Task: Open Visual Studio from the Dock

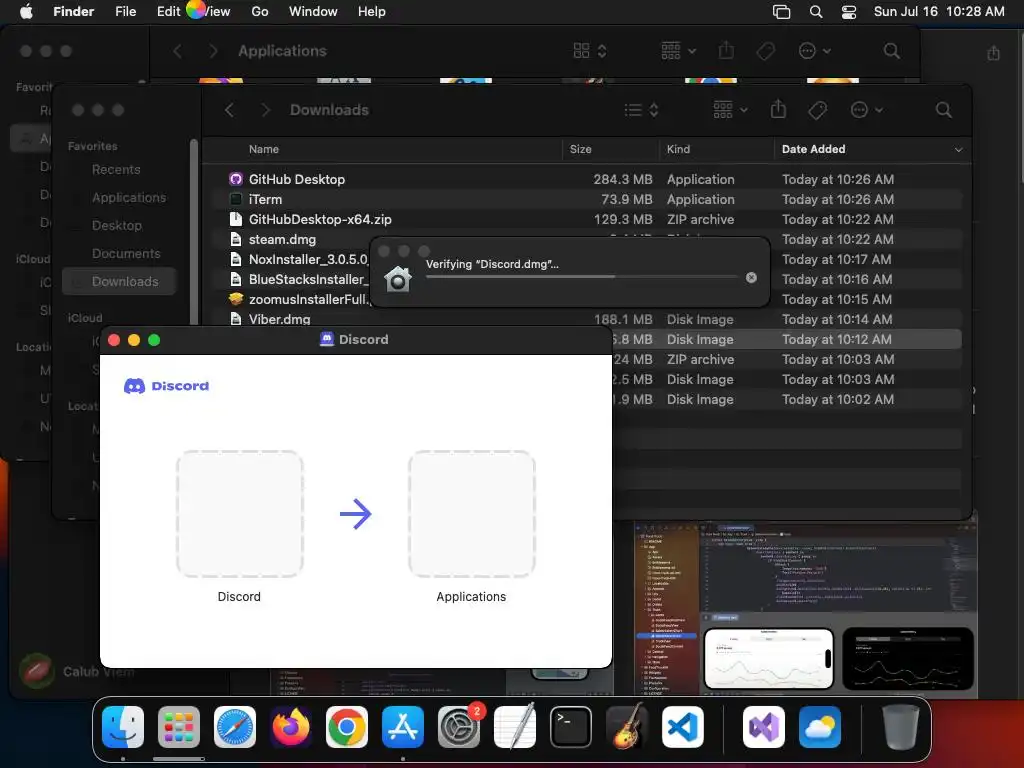Action: (x=763, y=727)
